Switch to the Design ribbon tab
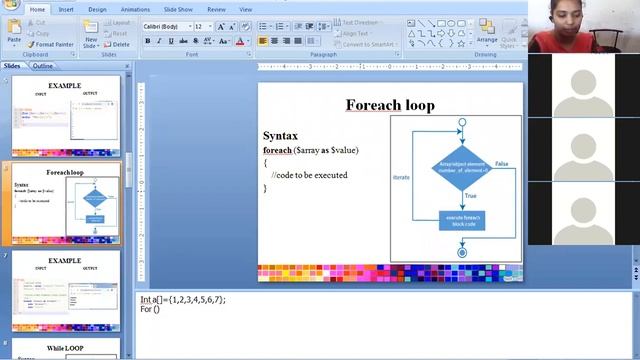640x360 pixels. [97, 9]
